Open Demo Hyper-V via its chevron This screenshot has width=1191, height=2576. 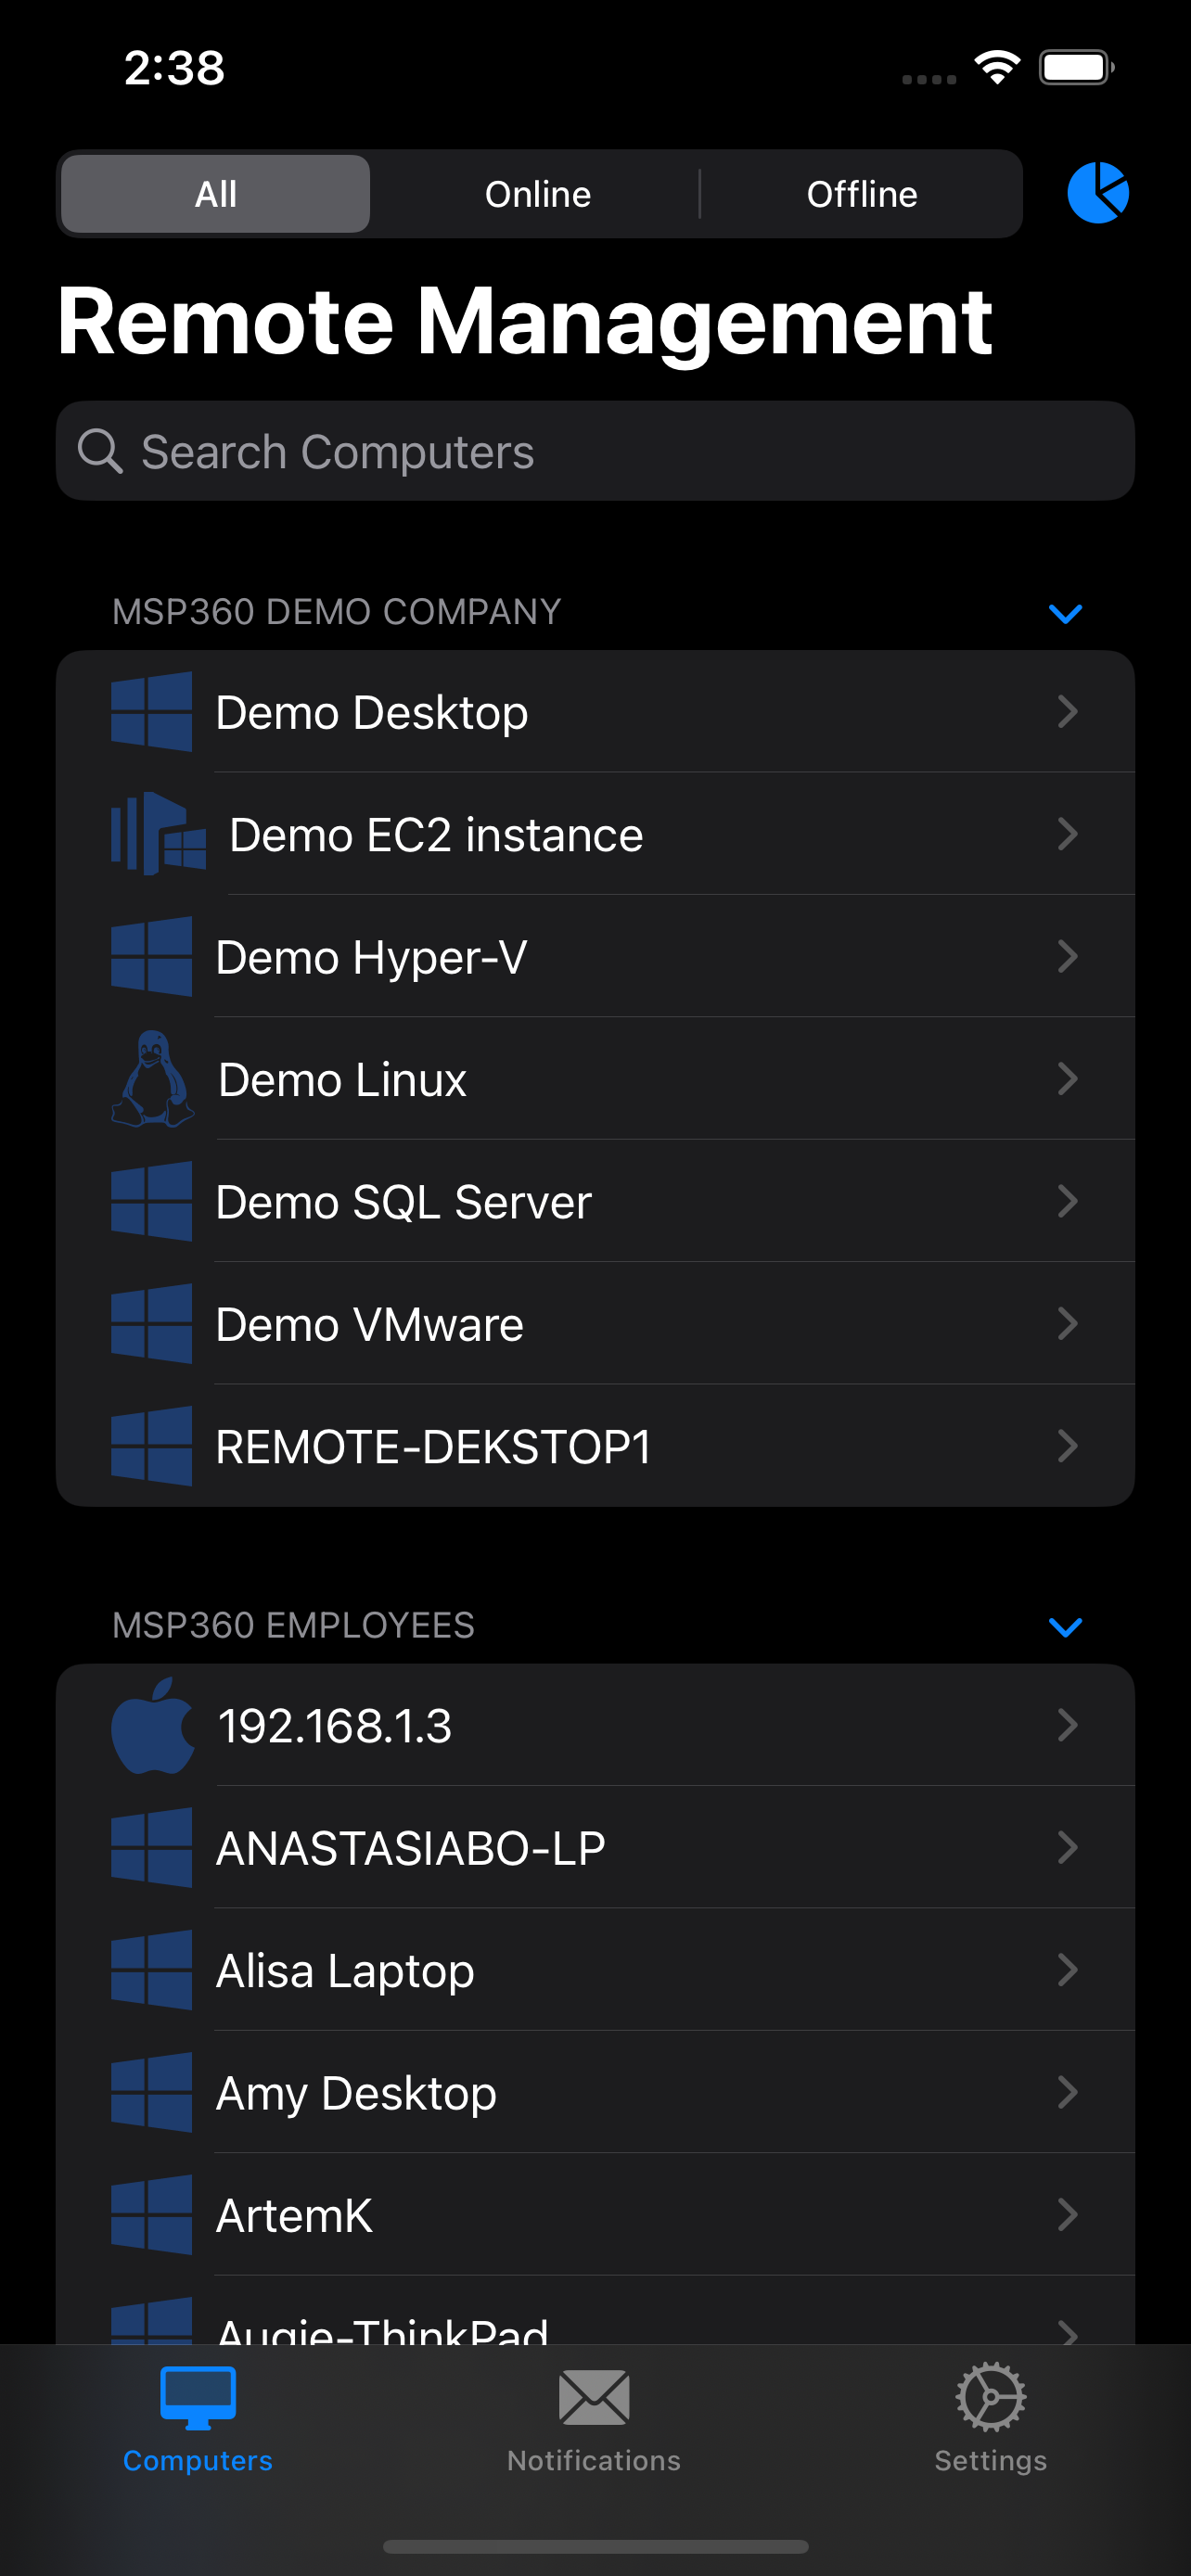[x=1067, y=957]
